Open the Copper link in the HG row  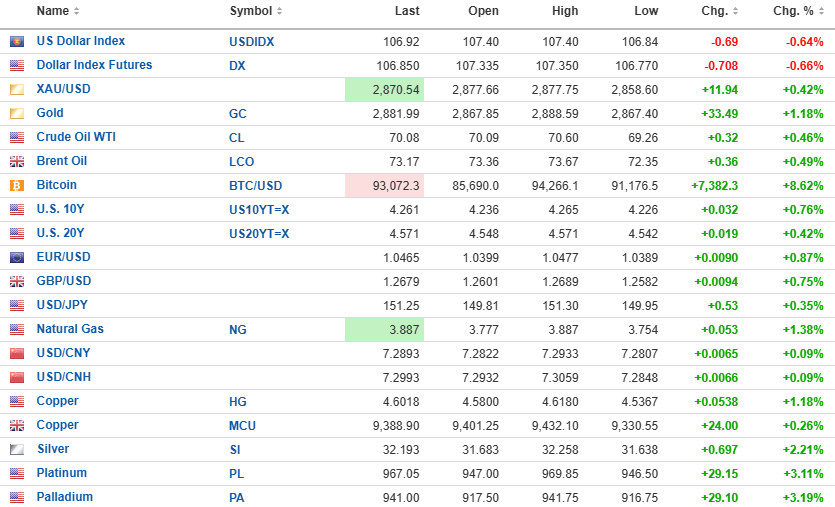point(58,400)
